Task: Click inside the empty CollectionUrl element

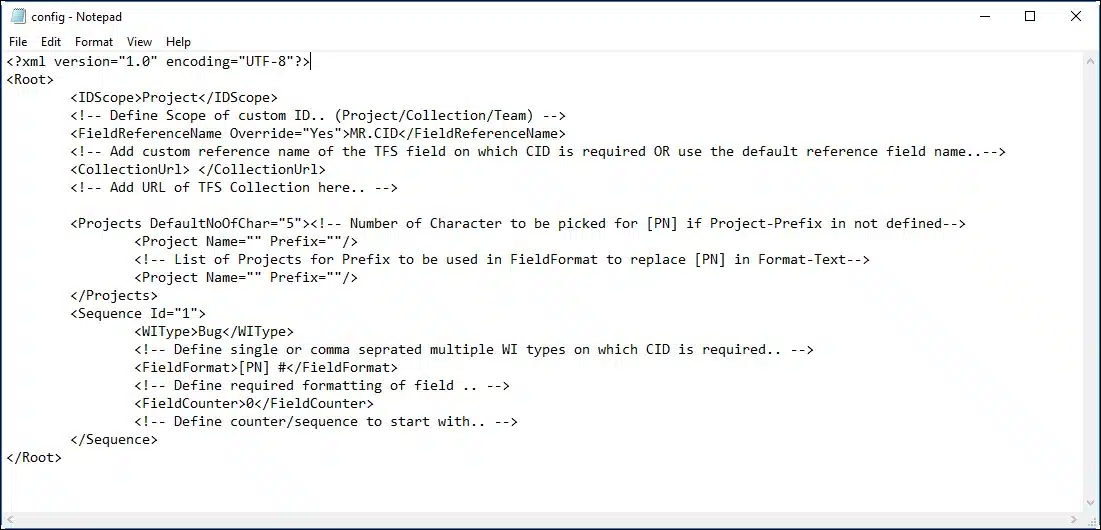Action: pyautogui.click(x=194, y=170)
